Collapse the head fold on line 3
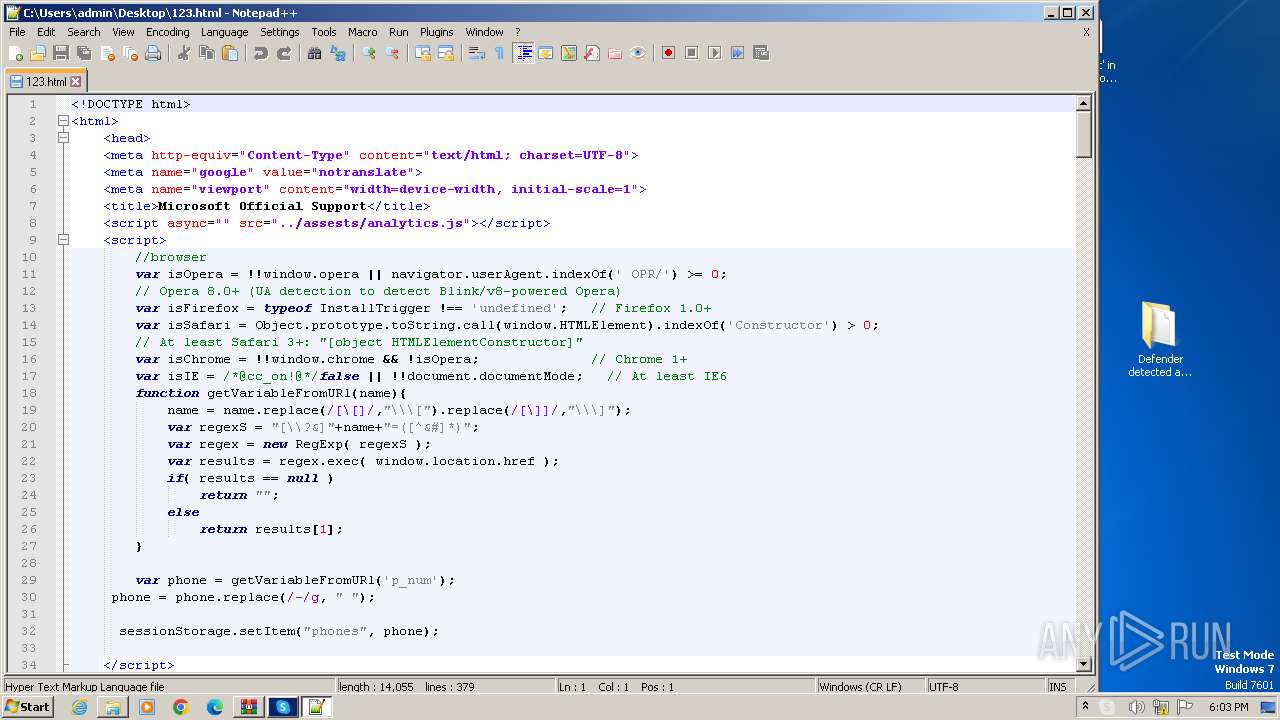Screen dimensions: 1280x720 [63, 138]
